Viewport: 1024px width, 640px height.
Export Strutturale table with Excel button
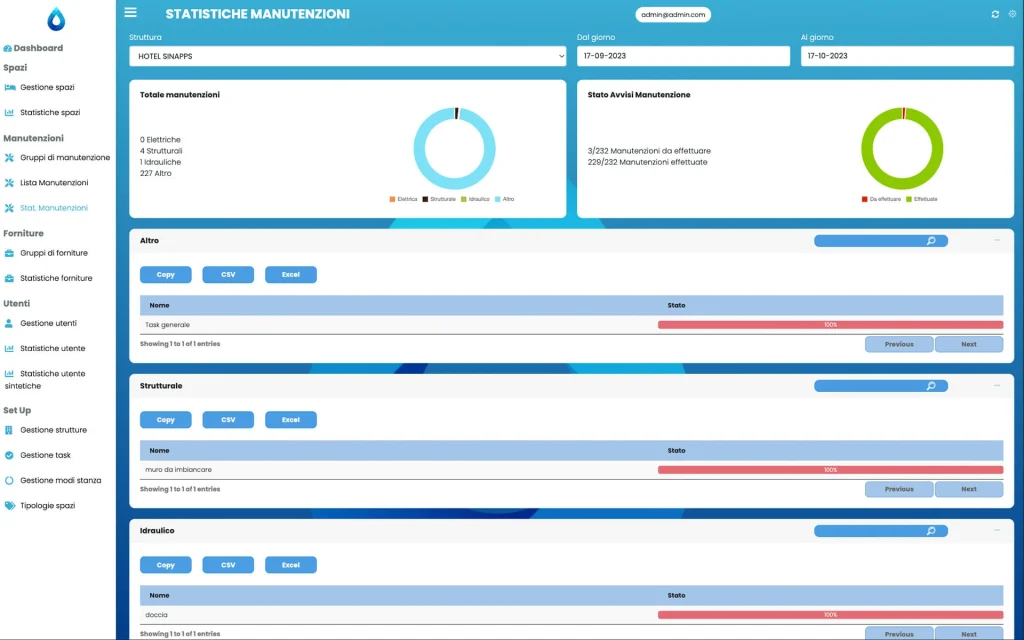(291, 420)
